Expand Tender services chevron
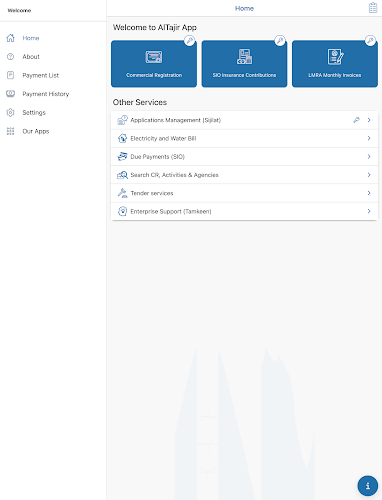Screen dimensions: 382x500 (369, 193)
